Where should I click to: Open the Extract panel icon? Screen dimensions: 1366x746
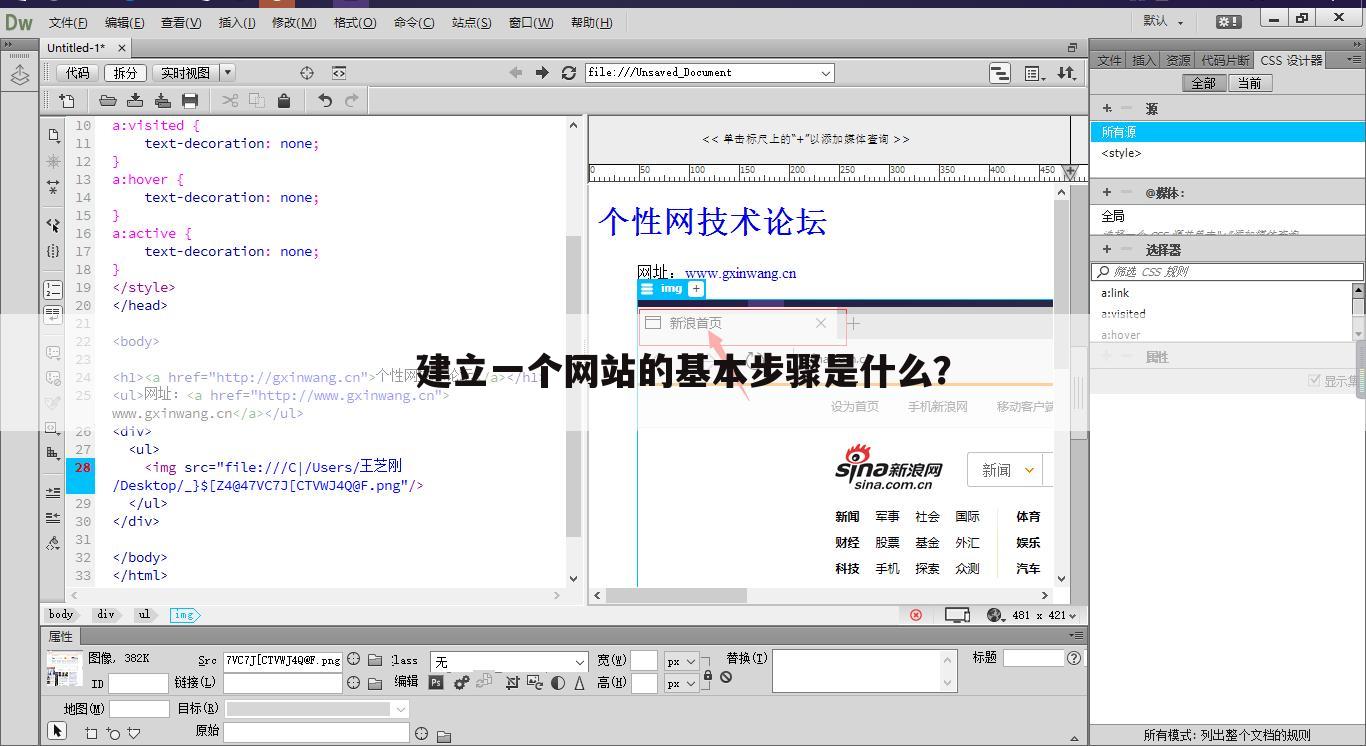pyautogui.click(x=19, y=76)
